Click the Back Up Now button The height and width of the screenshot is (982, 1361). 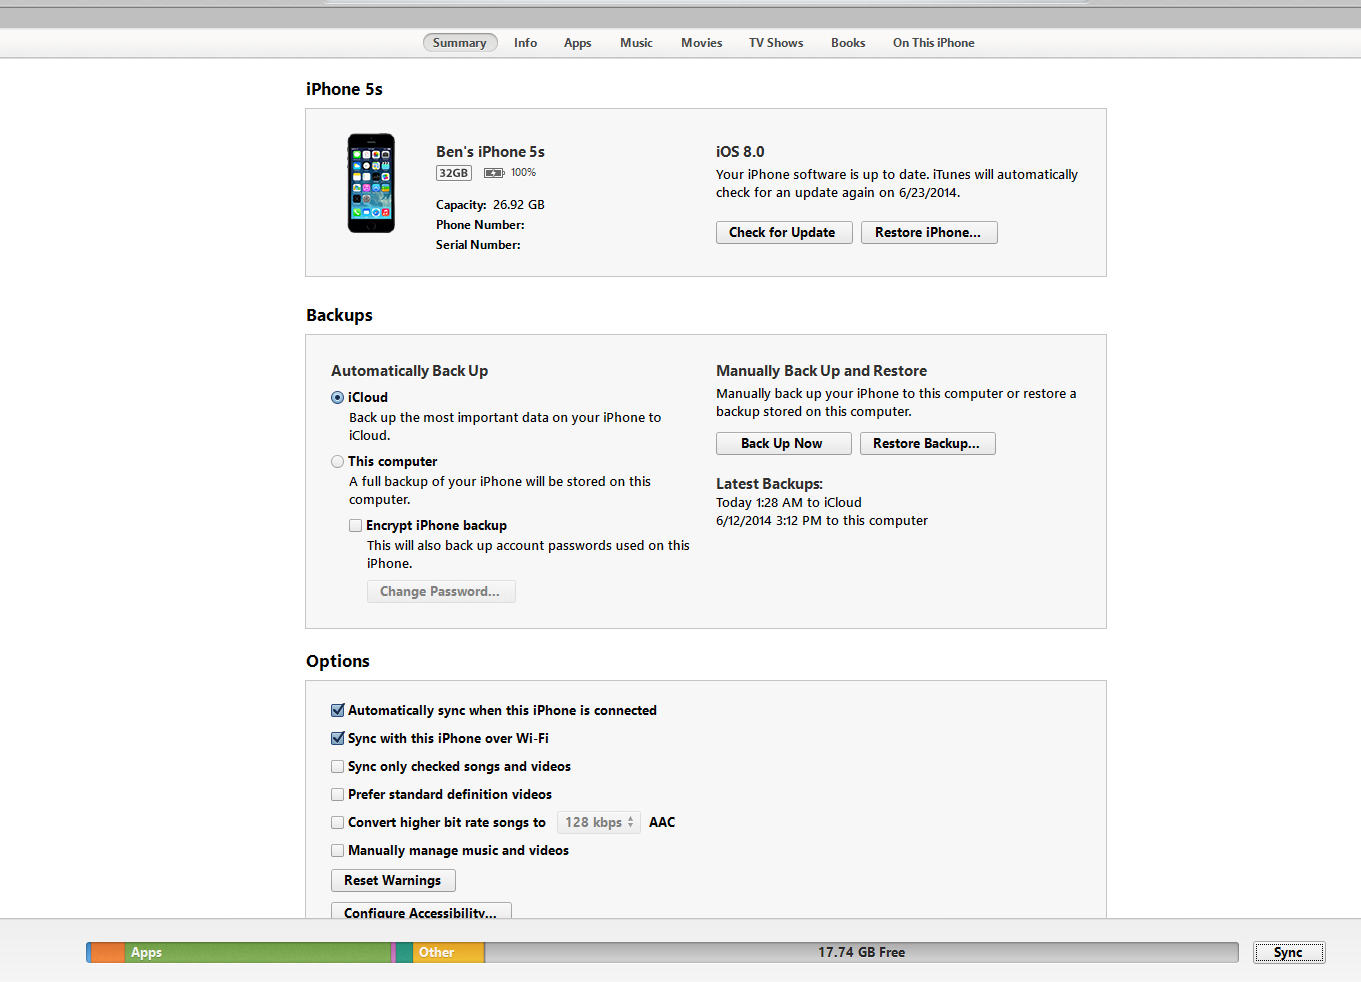point(784,443)
